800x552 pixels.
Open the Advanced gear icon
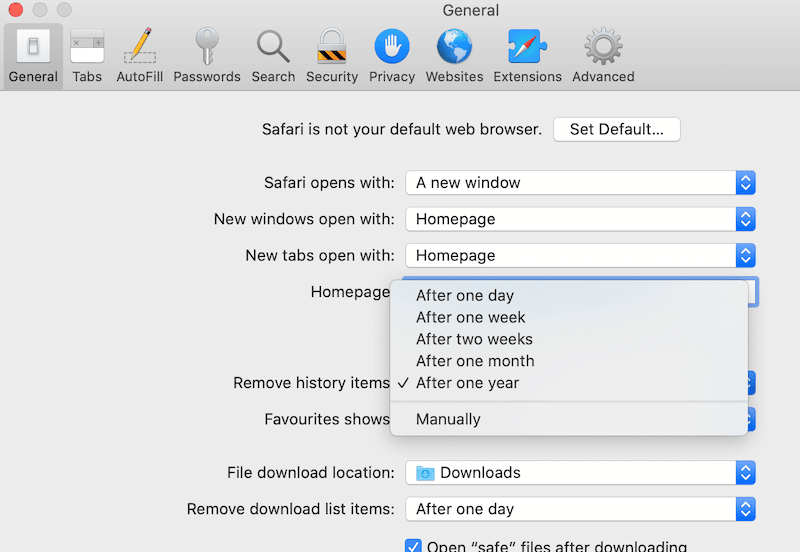click(x=603, y=48)
